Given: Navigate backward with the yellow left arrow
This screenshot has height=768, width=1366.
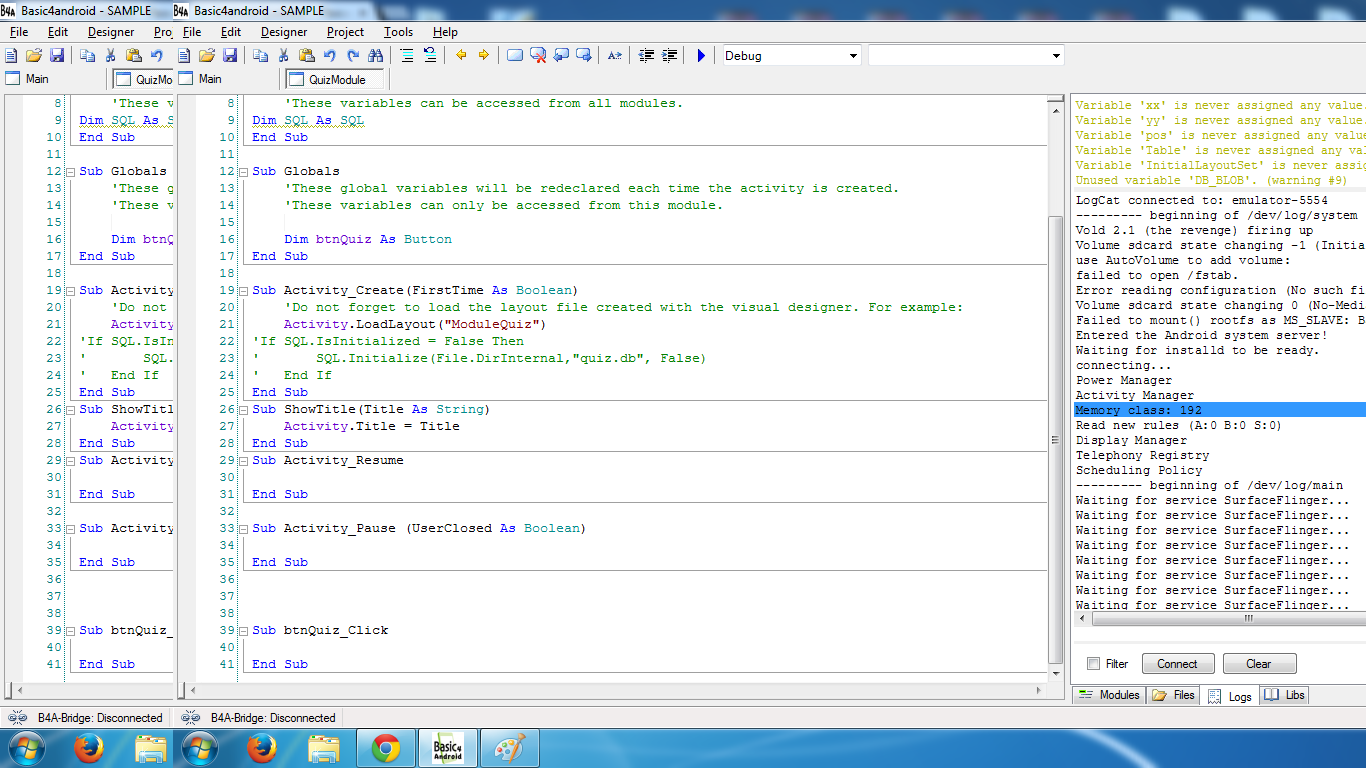Looking at the screenshot, I should point(461,56).
